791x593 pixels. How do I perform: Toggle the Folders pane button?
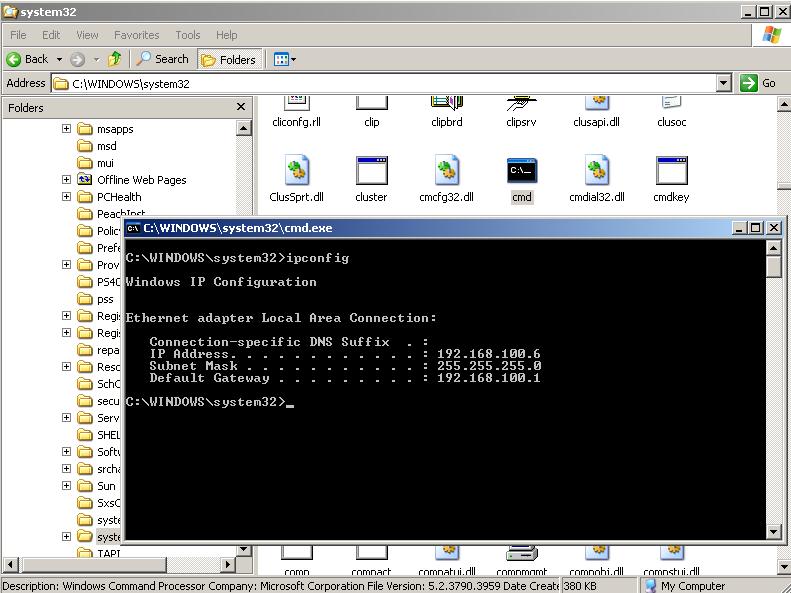230,60
